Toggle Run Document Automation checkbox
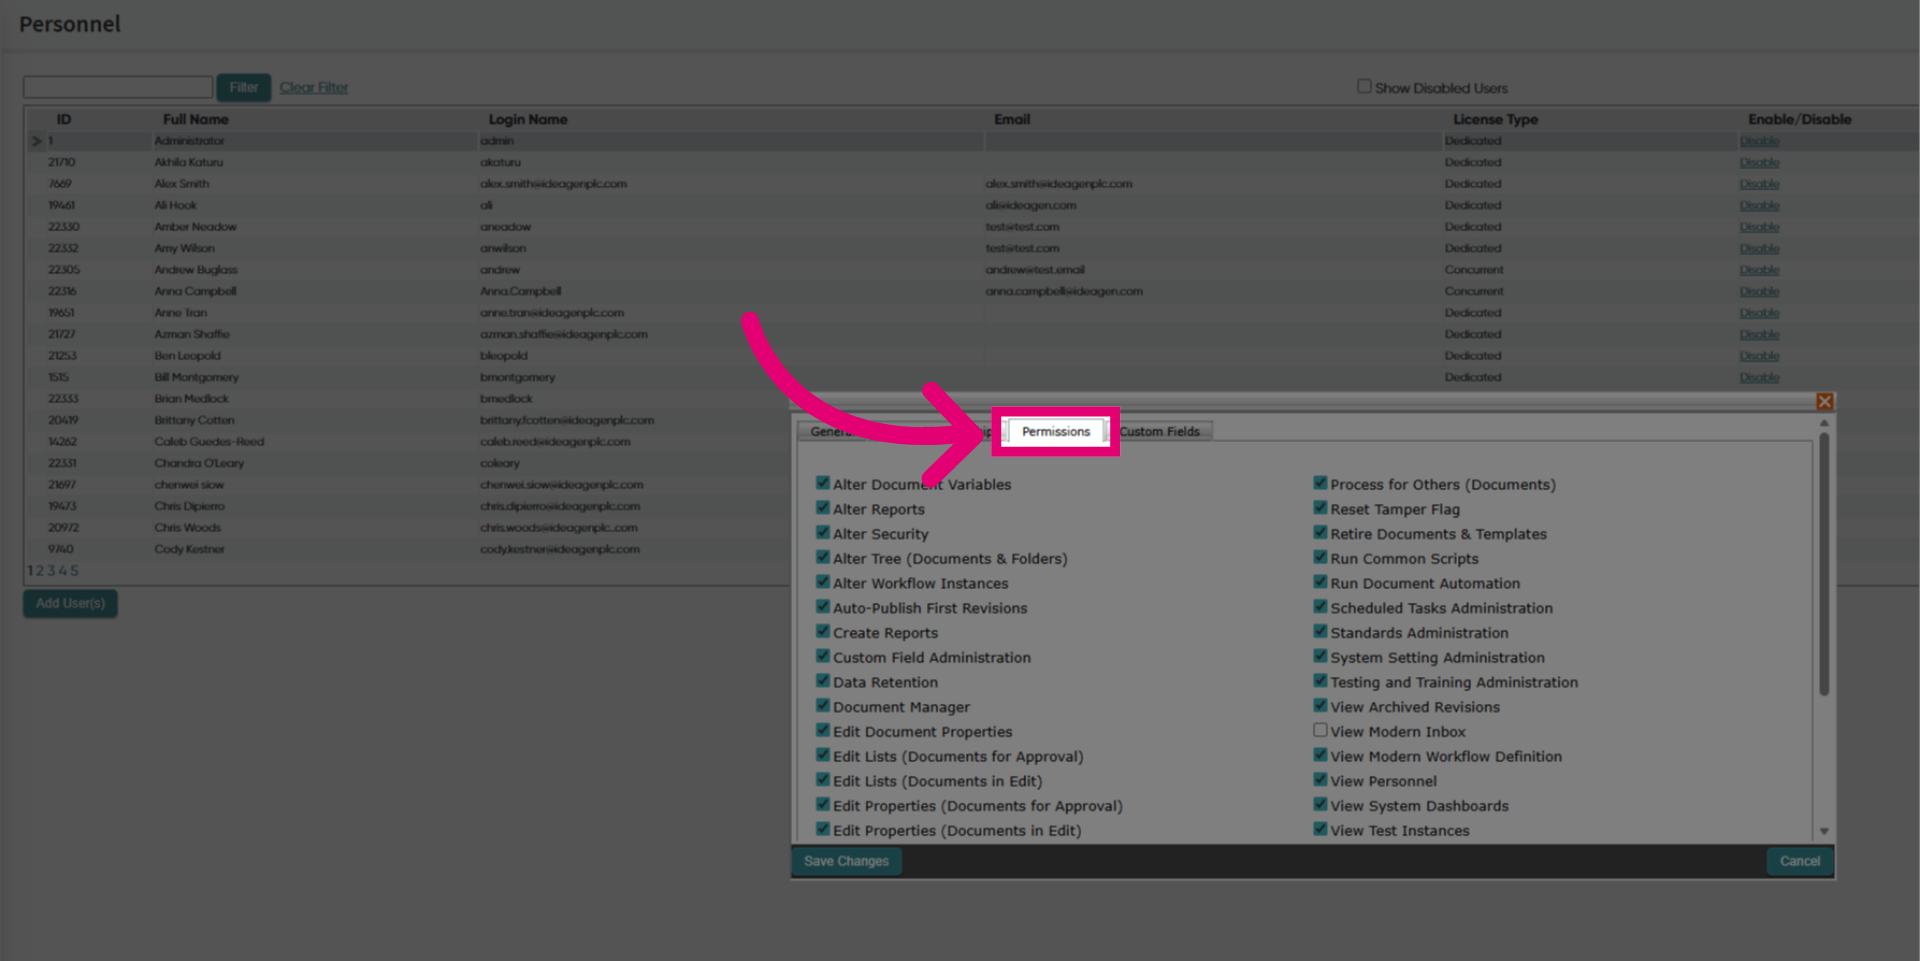 tap(1320, 582)
